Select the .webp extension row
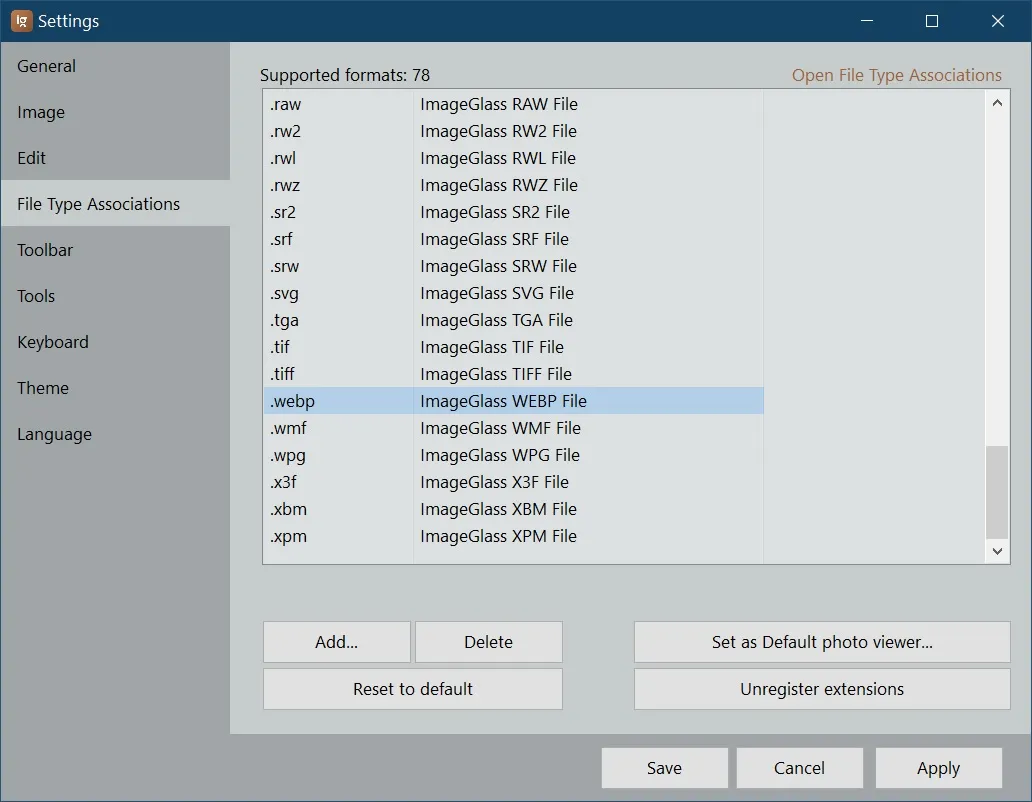The width and height of the screenshot is (1032, 802). pyautogui.click(x=513, y=401)
